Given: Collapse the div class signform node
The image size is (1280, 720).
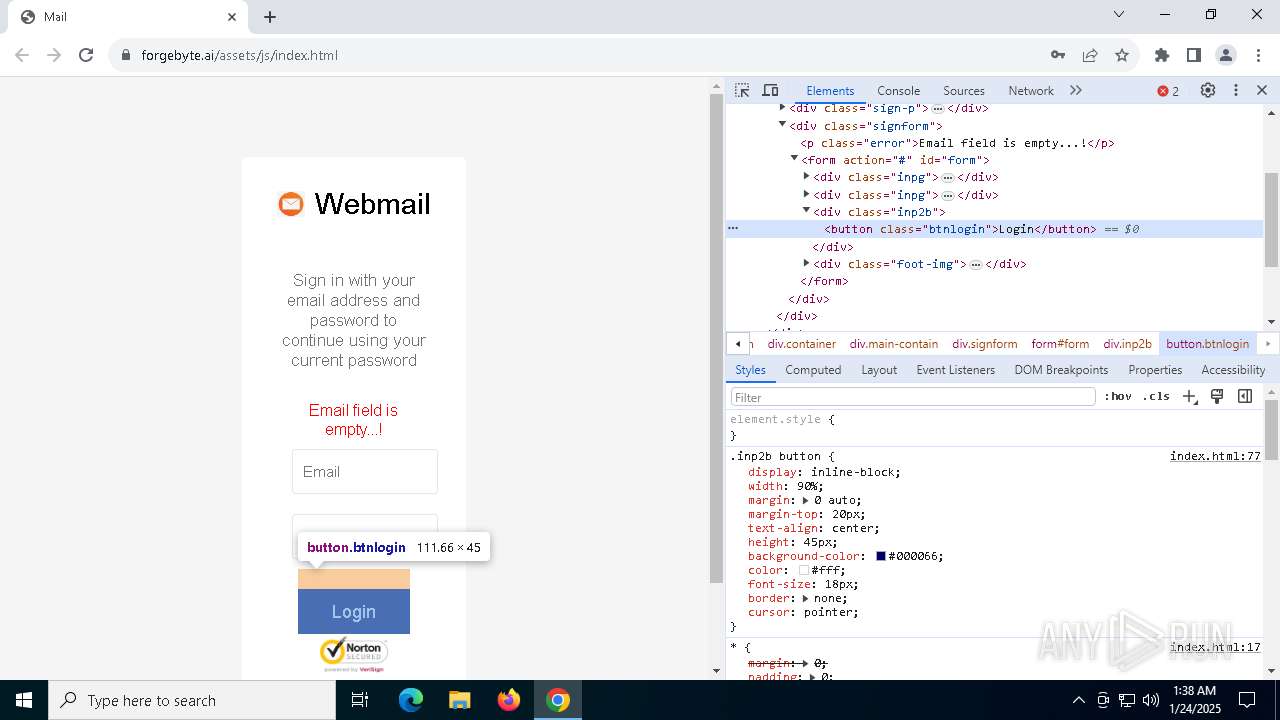Looking at the screenshot, I should (783, 125).
